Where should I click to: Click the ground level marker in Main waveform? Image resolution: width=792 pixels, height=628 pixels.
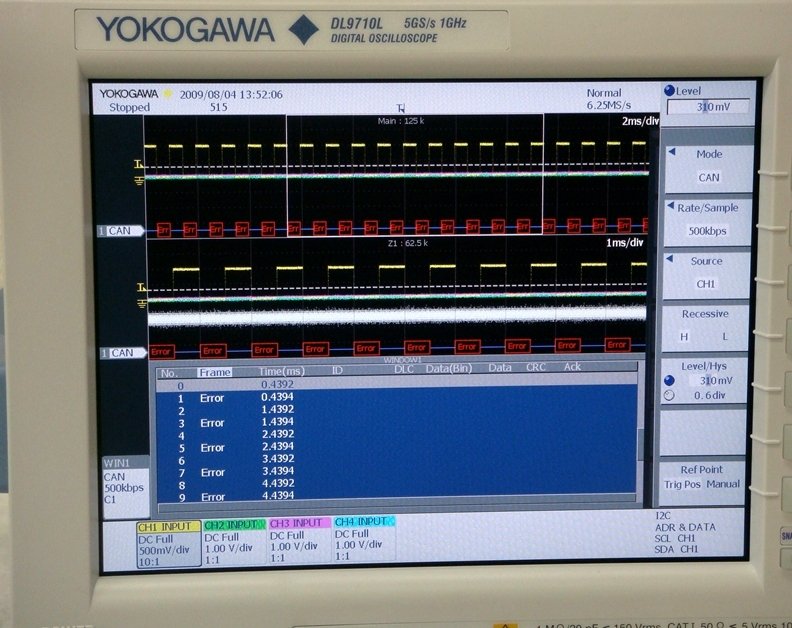point(139,180)
